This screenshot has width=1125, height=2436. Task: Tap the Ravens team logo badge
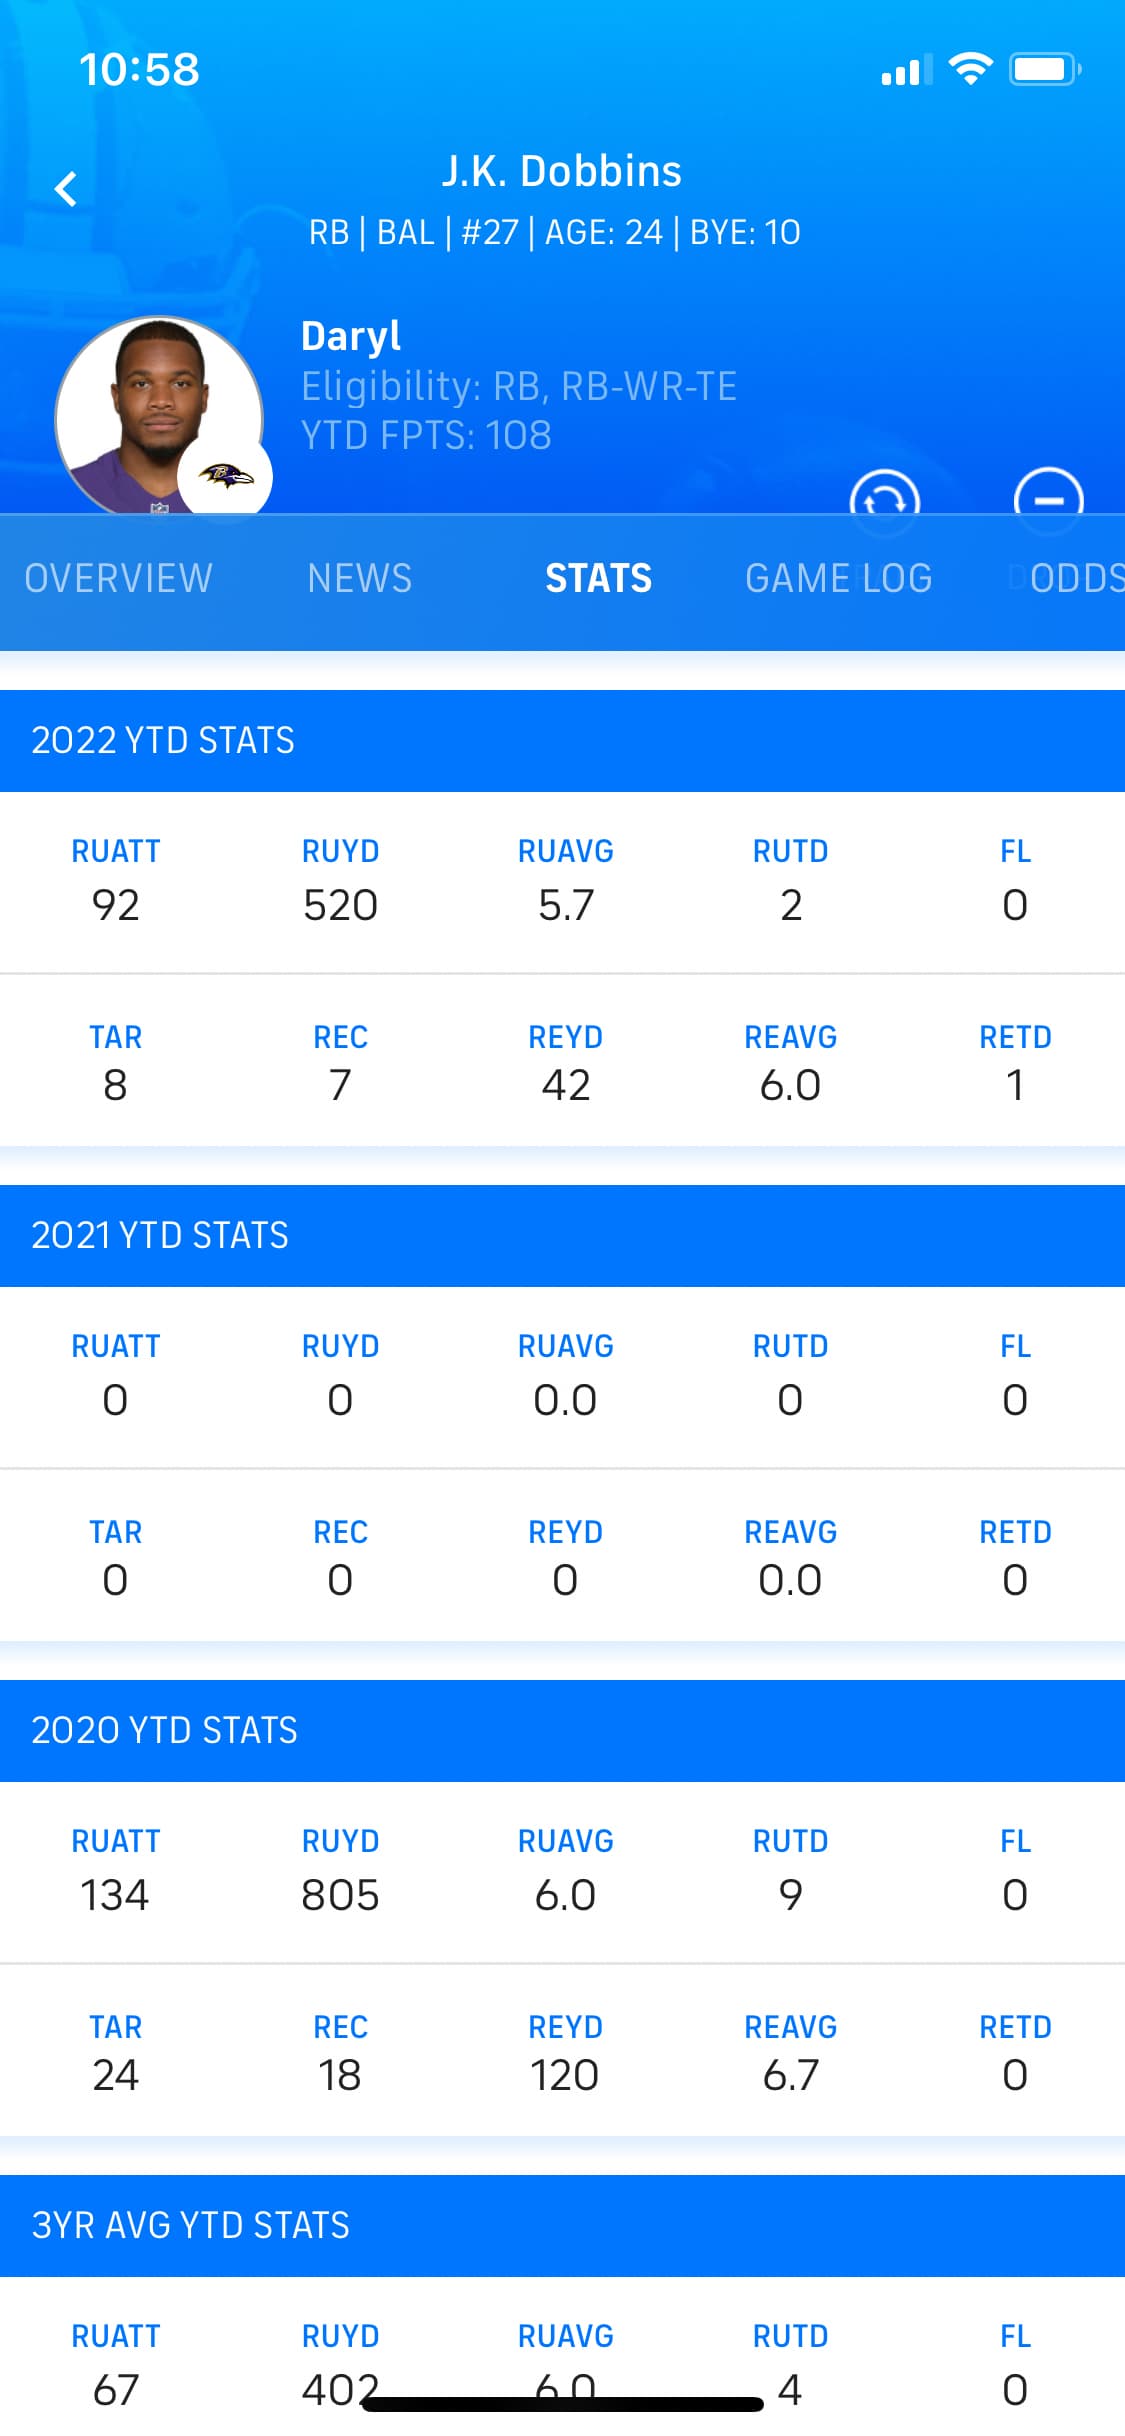coord(225,477)
